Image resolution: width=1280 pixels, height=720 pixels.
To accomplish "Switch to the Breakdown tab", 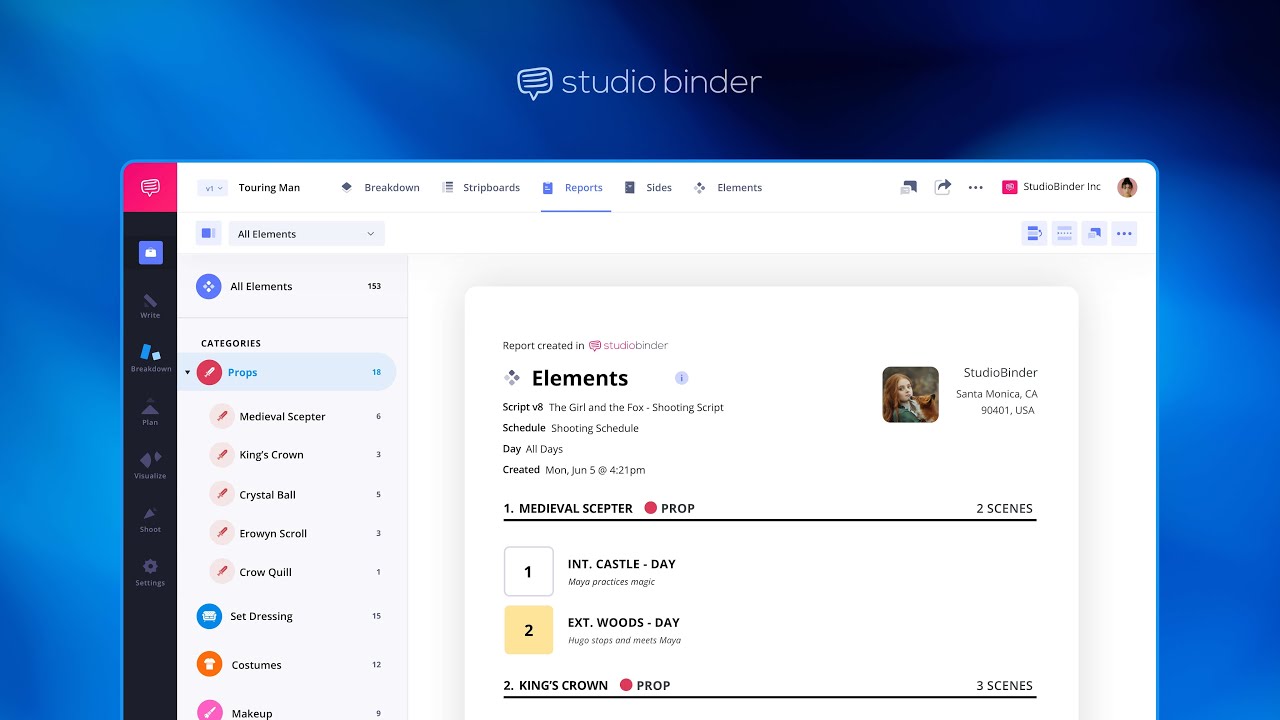I will tap(380, 188).
